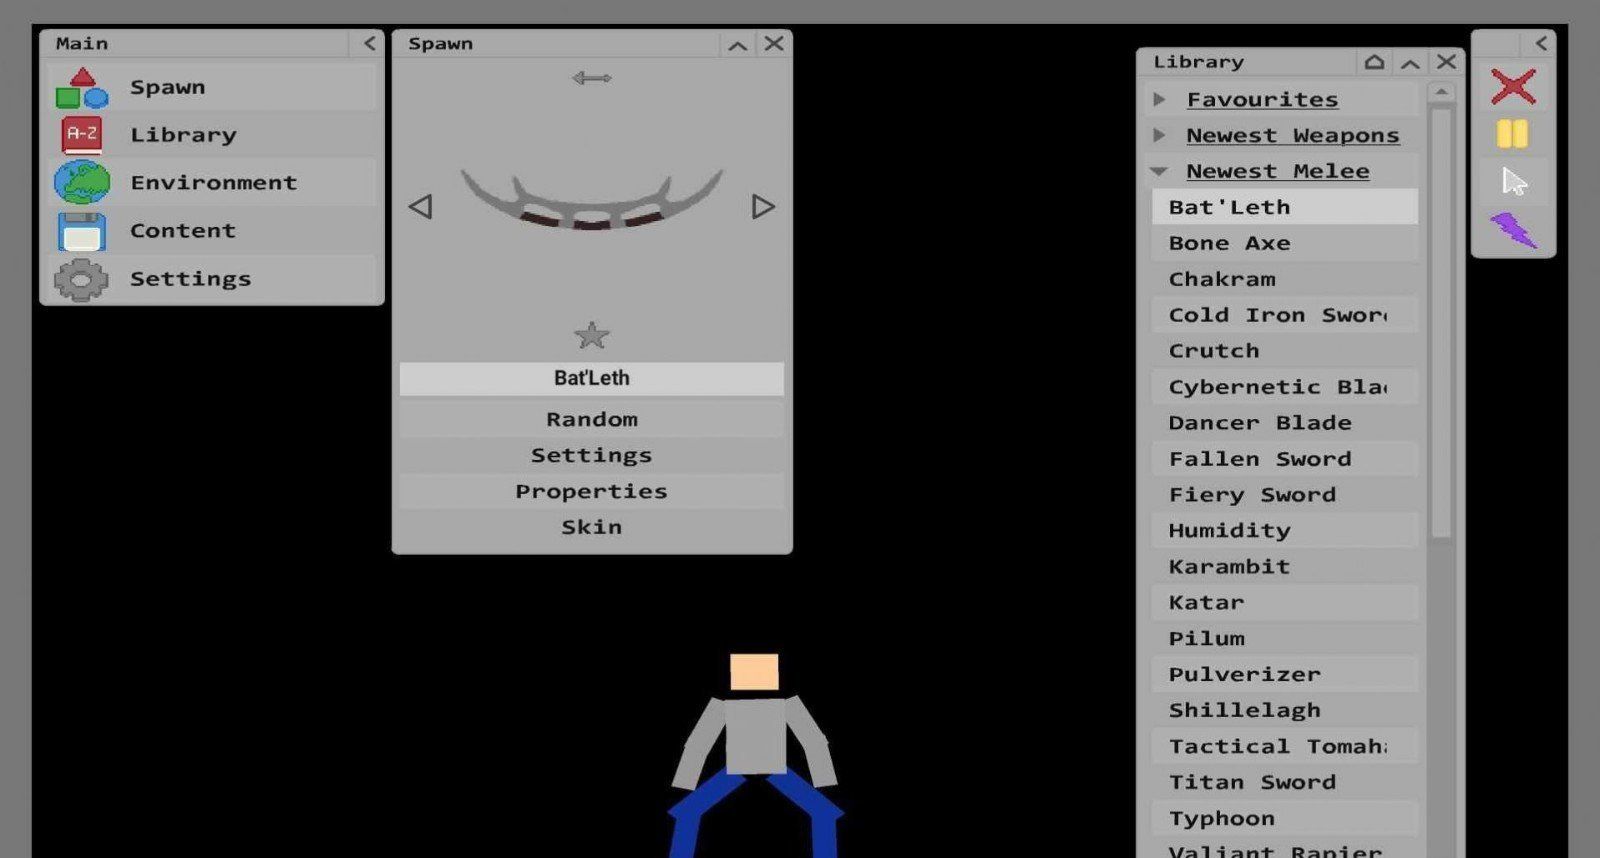
Task: Open Settings using the gear icon
Action: point(82,279)
